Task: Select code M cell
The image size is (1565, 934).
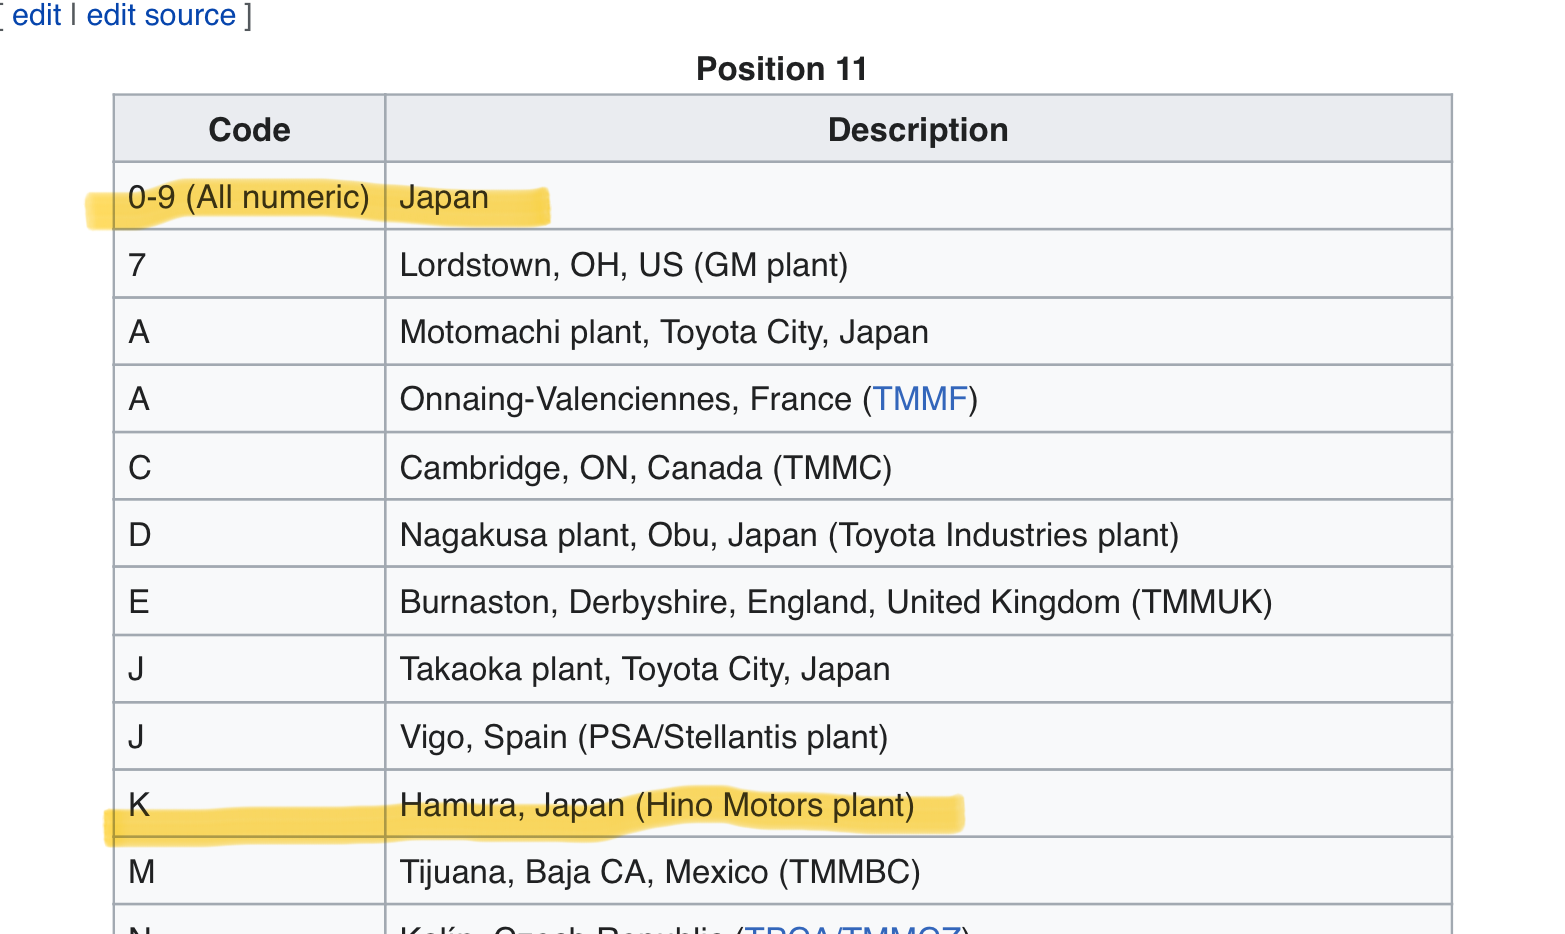Action: pyautogui.click(x=249, y=870)
